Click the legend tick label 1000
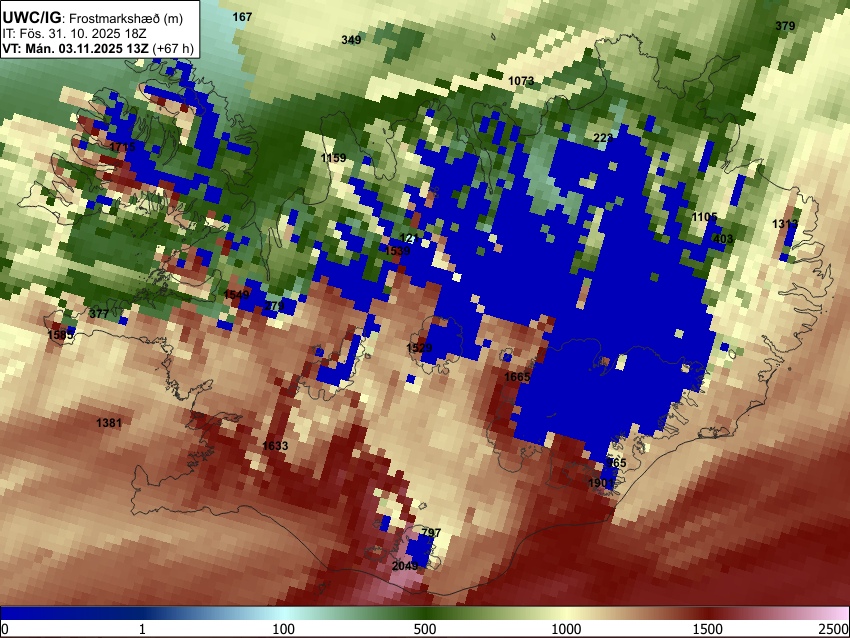The image size is (850, 638). point(566,629)
